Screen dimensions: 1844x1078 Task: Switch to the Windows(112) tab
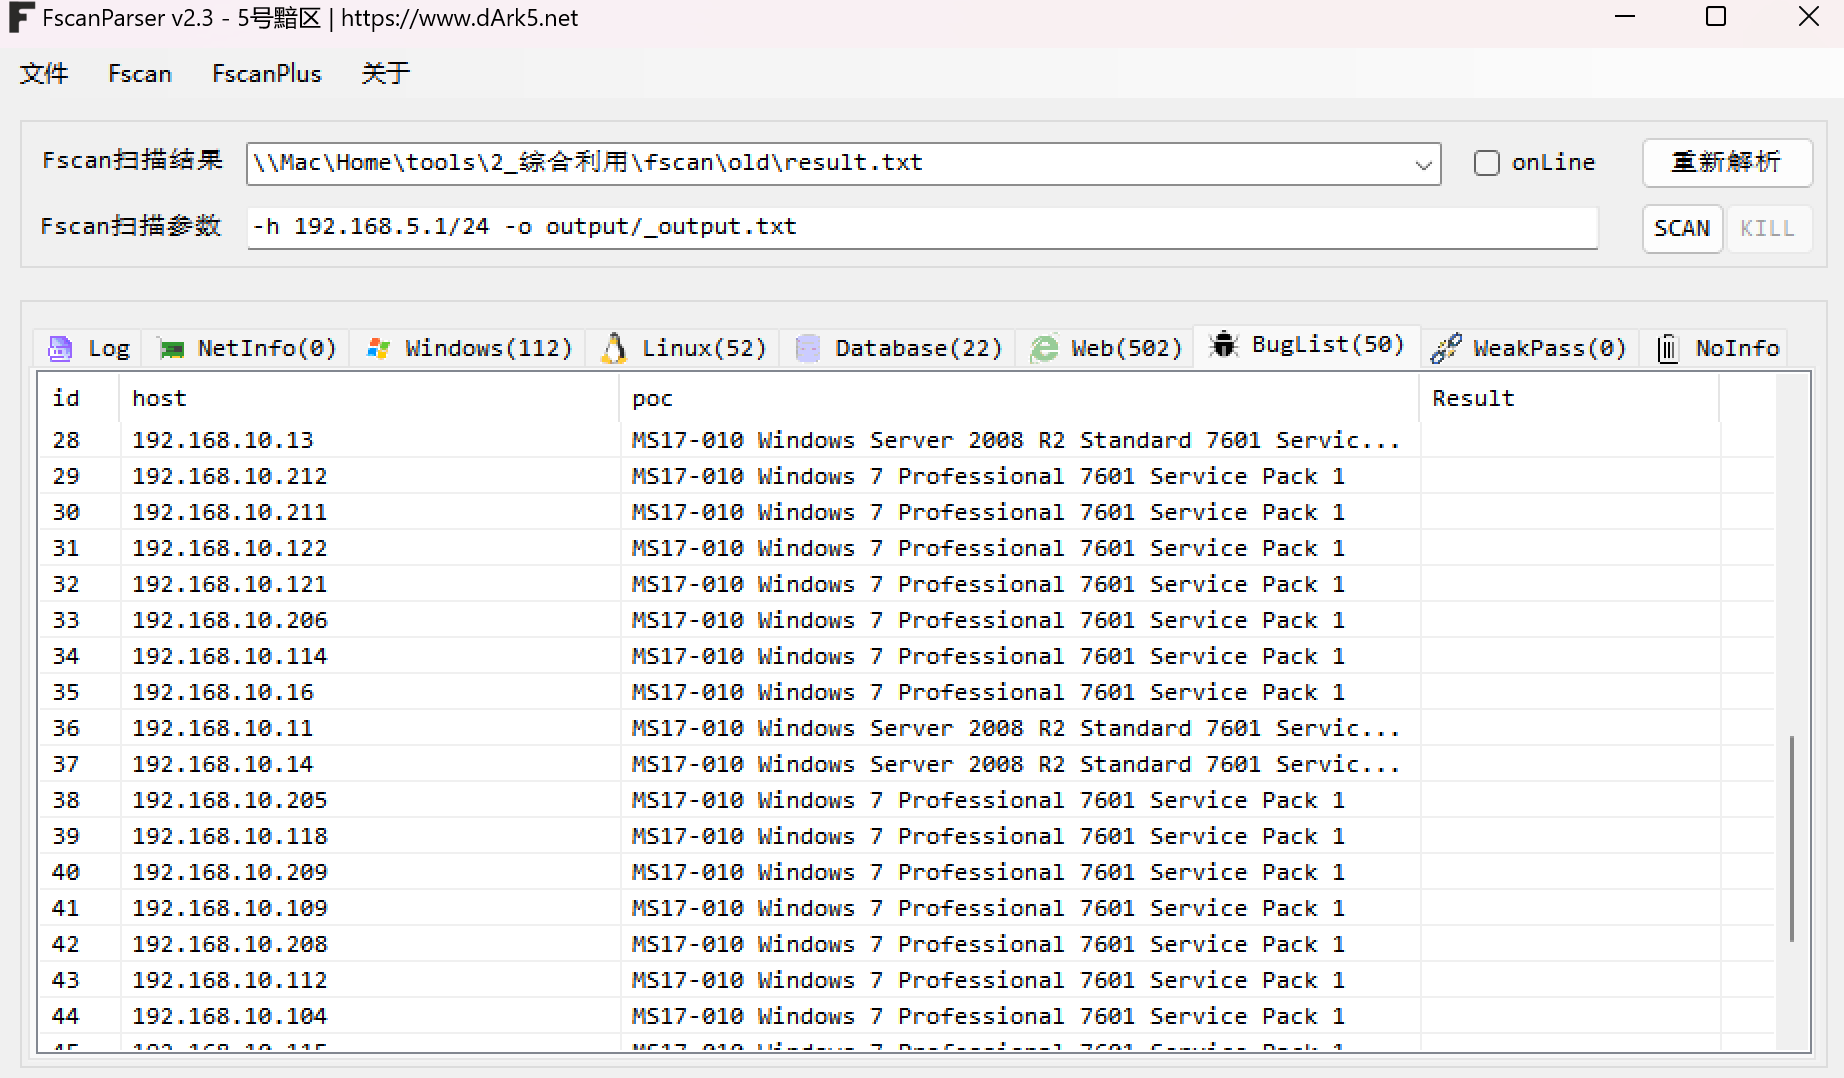(x=468, y=348)
